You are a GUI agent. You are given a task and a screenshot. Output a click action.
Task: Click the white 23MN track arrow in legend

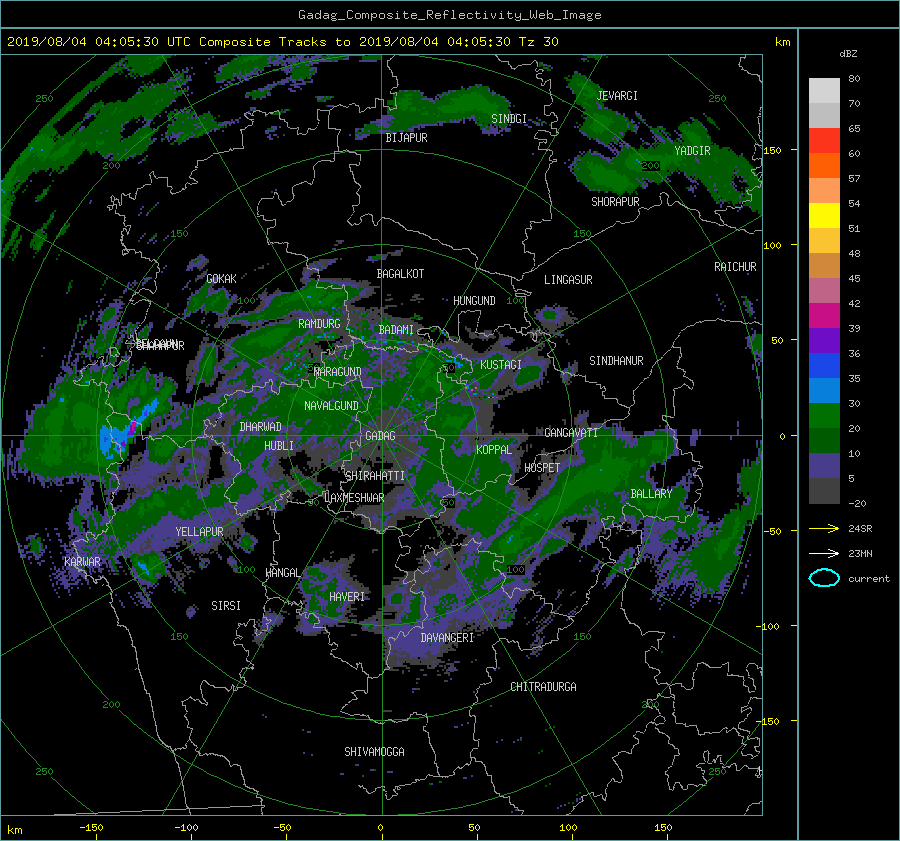[x=824, y=553]
